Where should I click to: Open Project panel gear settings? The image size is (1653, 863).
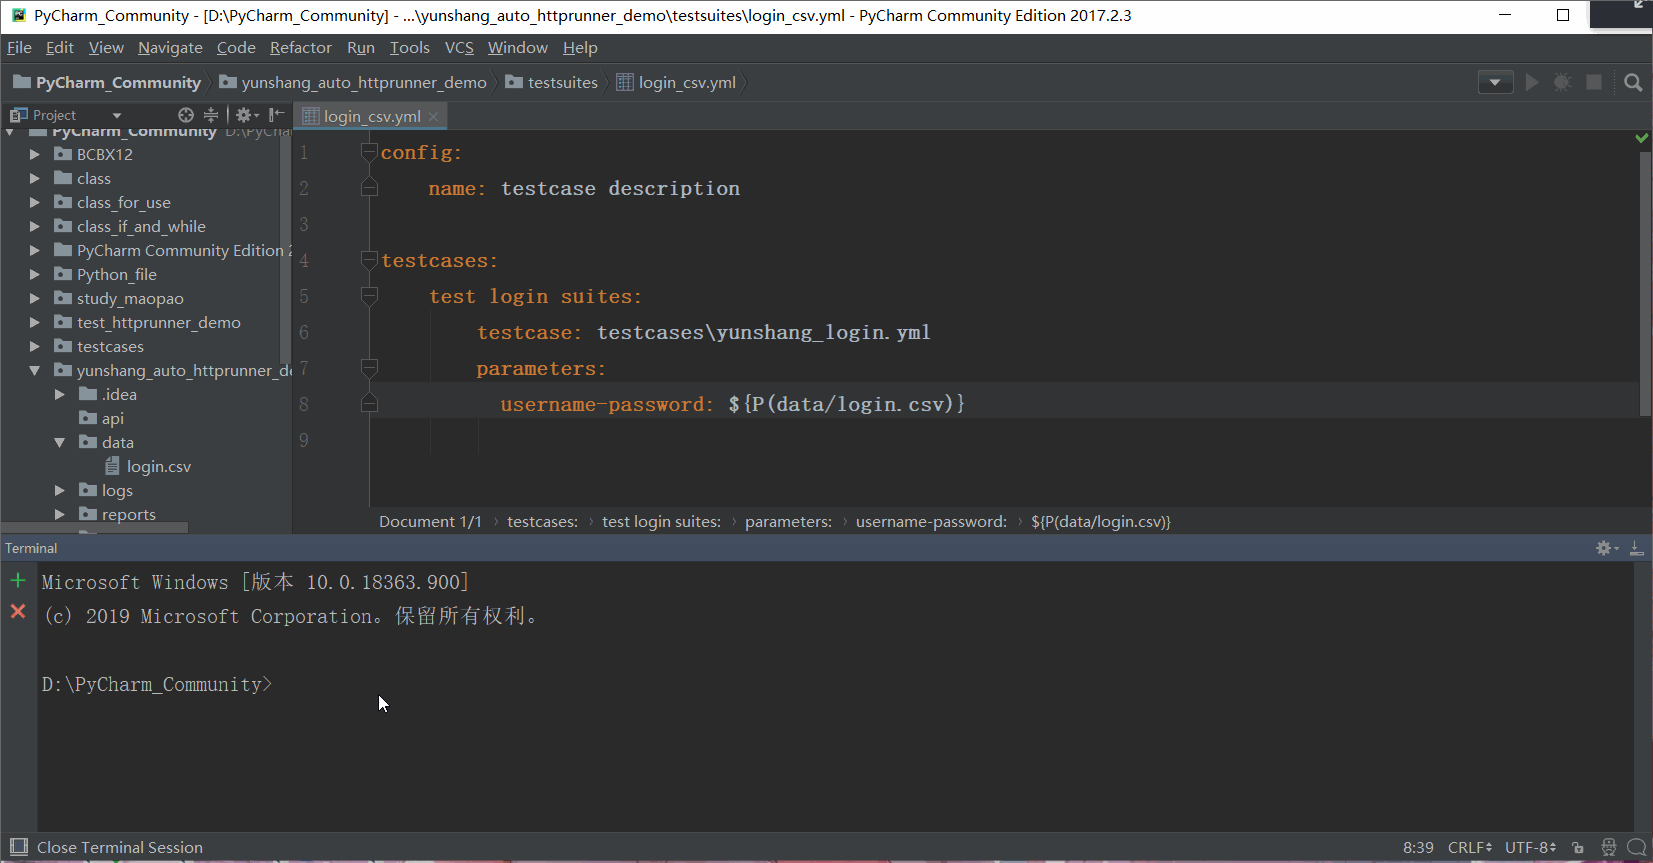point(246,115)
